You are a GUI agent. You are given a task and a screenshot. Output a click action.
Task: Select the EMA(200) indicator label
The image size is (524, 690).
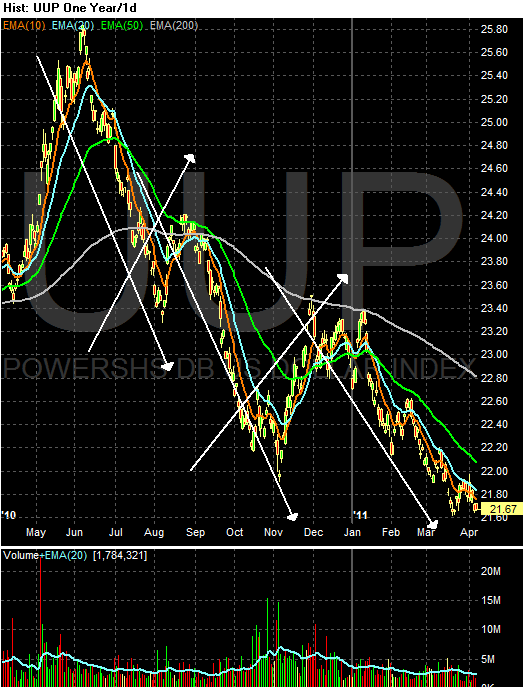pyautogui.click(x=174, y=26)
